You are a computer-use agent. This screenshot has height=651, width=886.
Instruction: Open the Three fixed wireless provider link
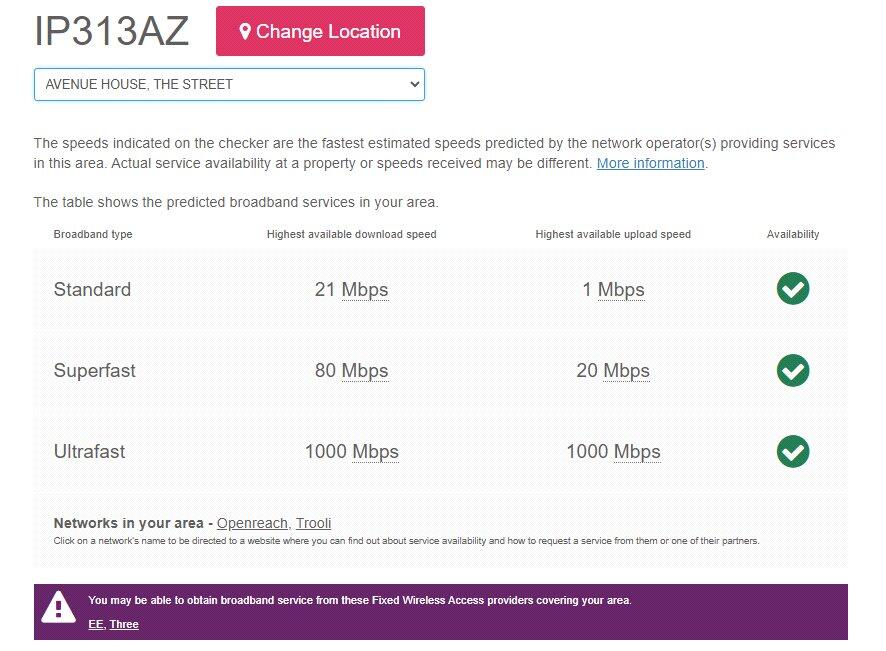[123, 624]
